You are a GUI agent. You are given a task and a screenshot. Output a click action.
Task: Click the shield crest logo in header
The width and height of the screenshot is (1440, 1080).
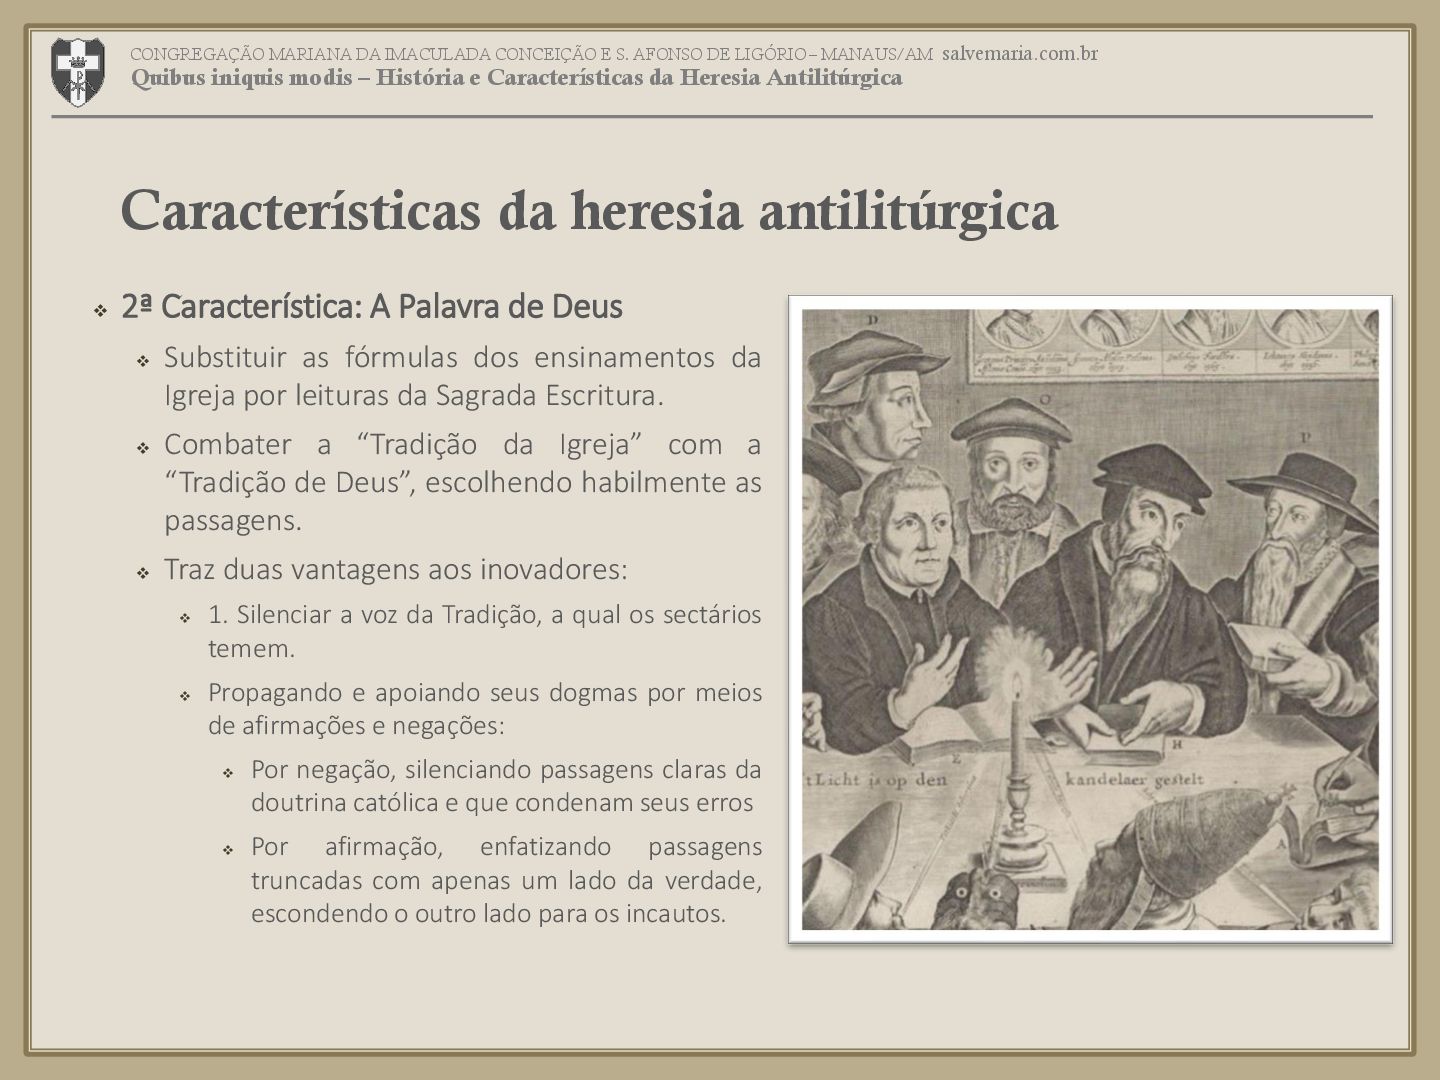click(77, 72)
